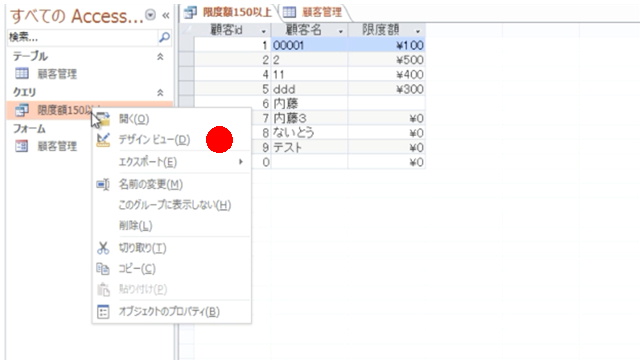640x360 pixels.
Task: Select the 限度額150以上 query icon
Action: (x=22, y=110)
